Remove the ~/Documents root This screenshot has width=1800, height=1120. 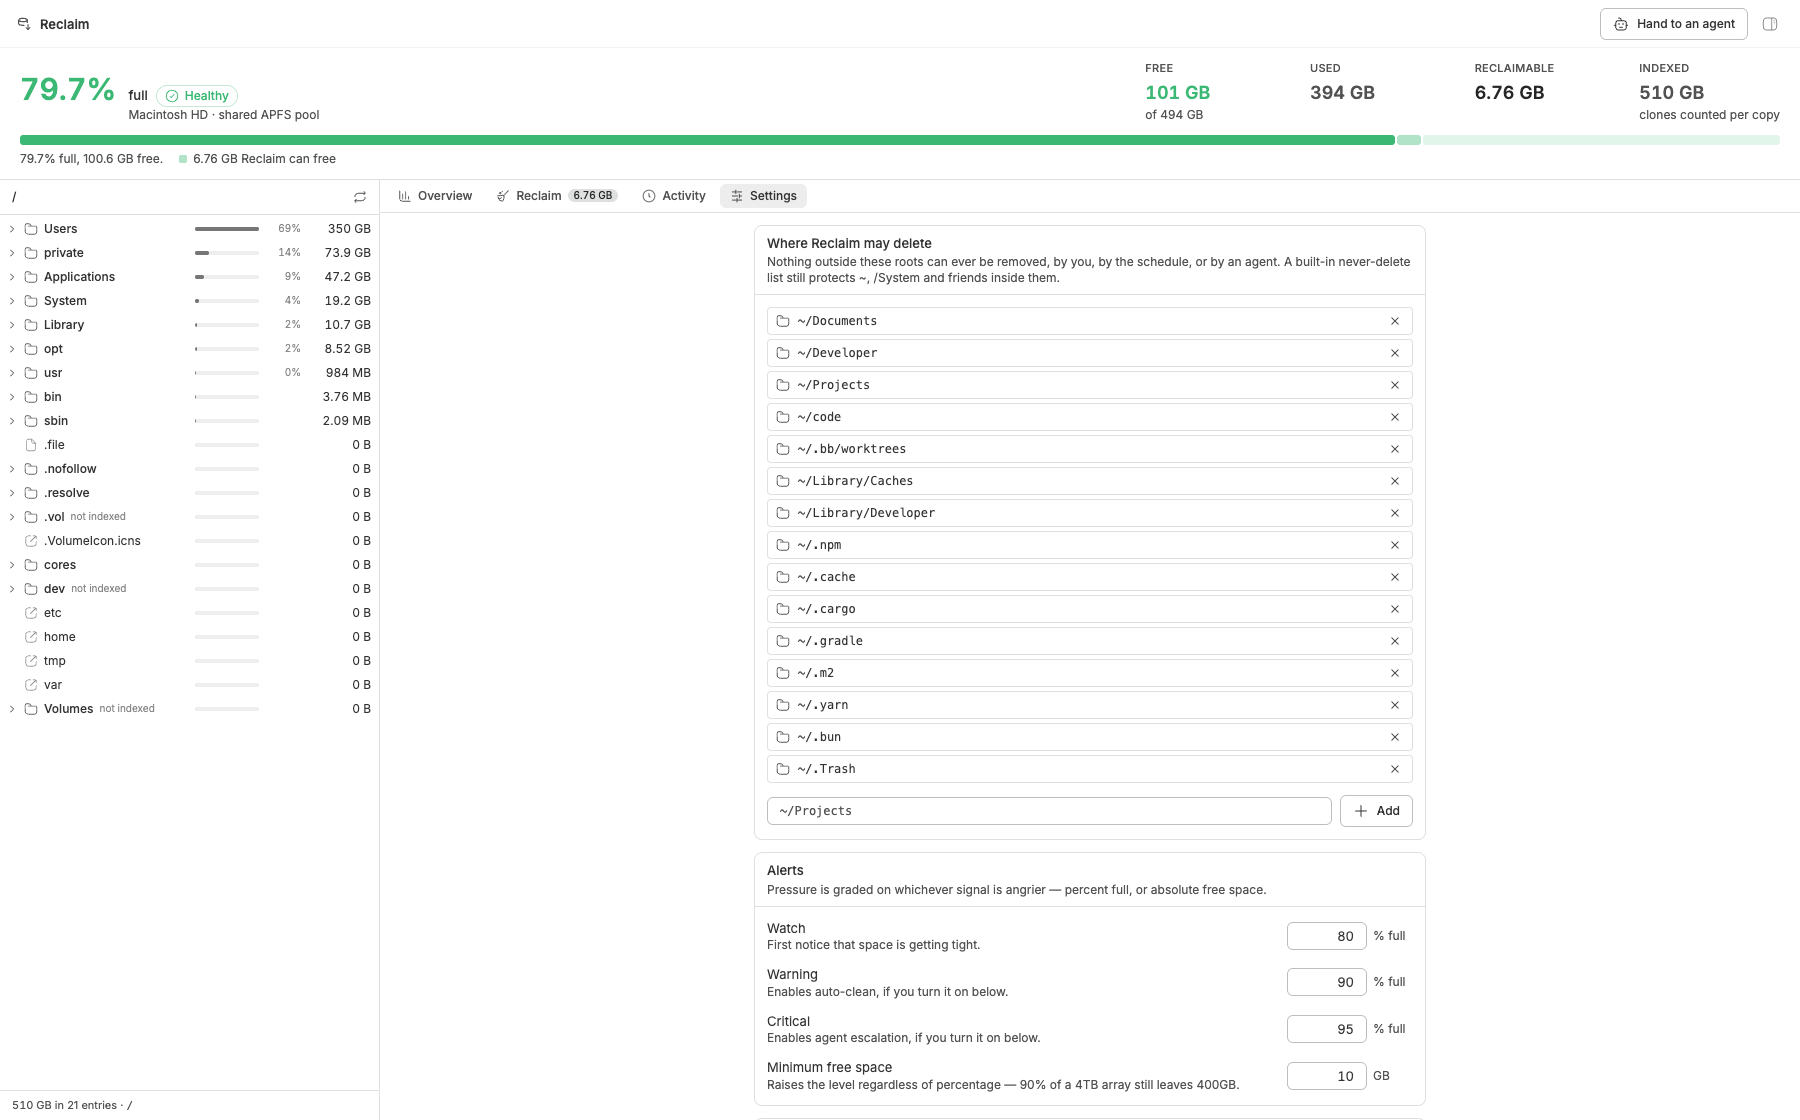tap(1395, 321)
